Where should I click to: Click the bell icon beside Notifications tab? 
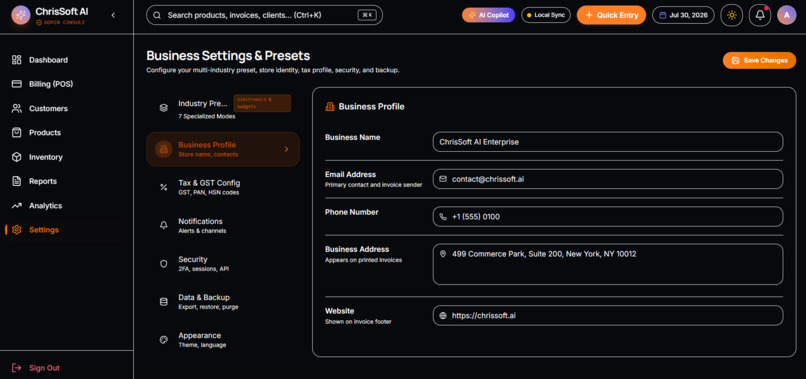point(163,225)
